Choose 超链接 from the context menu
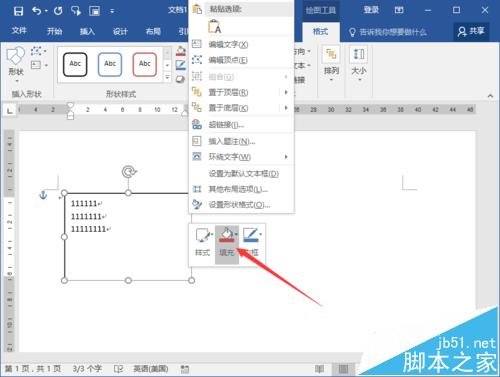 pos(241,125)
